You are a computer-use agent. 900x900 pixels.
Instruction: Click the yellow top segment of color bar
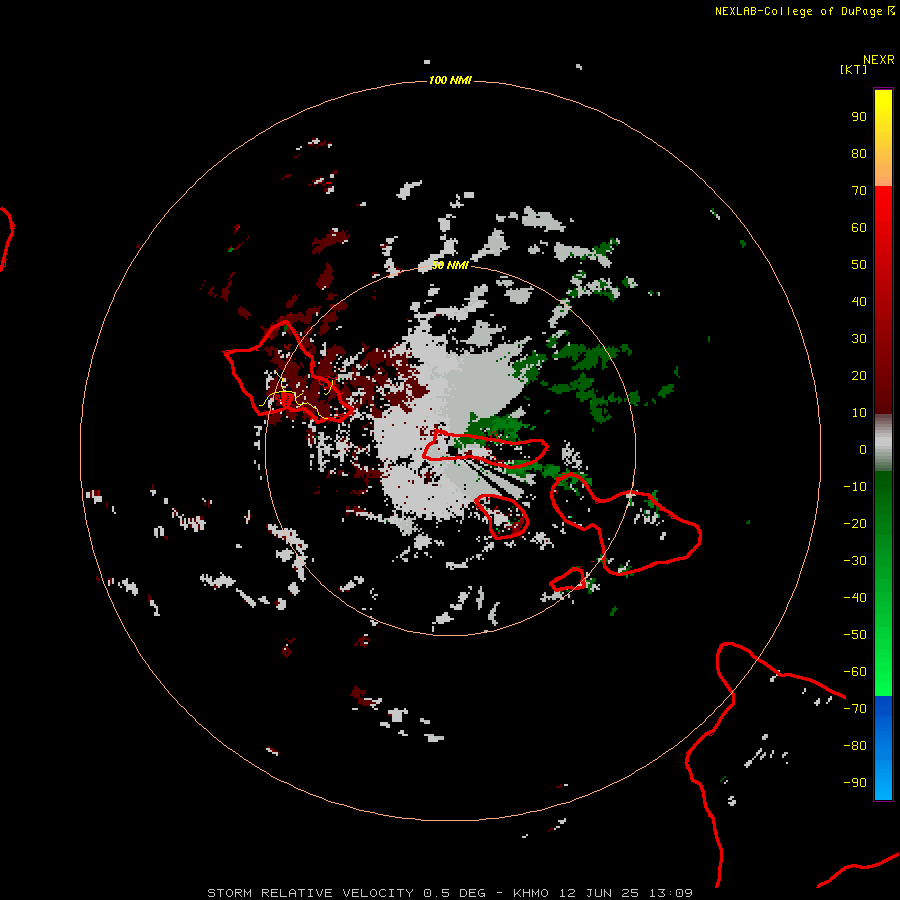point(883,138)
